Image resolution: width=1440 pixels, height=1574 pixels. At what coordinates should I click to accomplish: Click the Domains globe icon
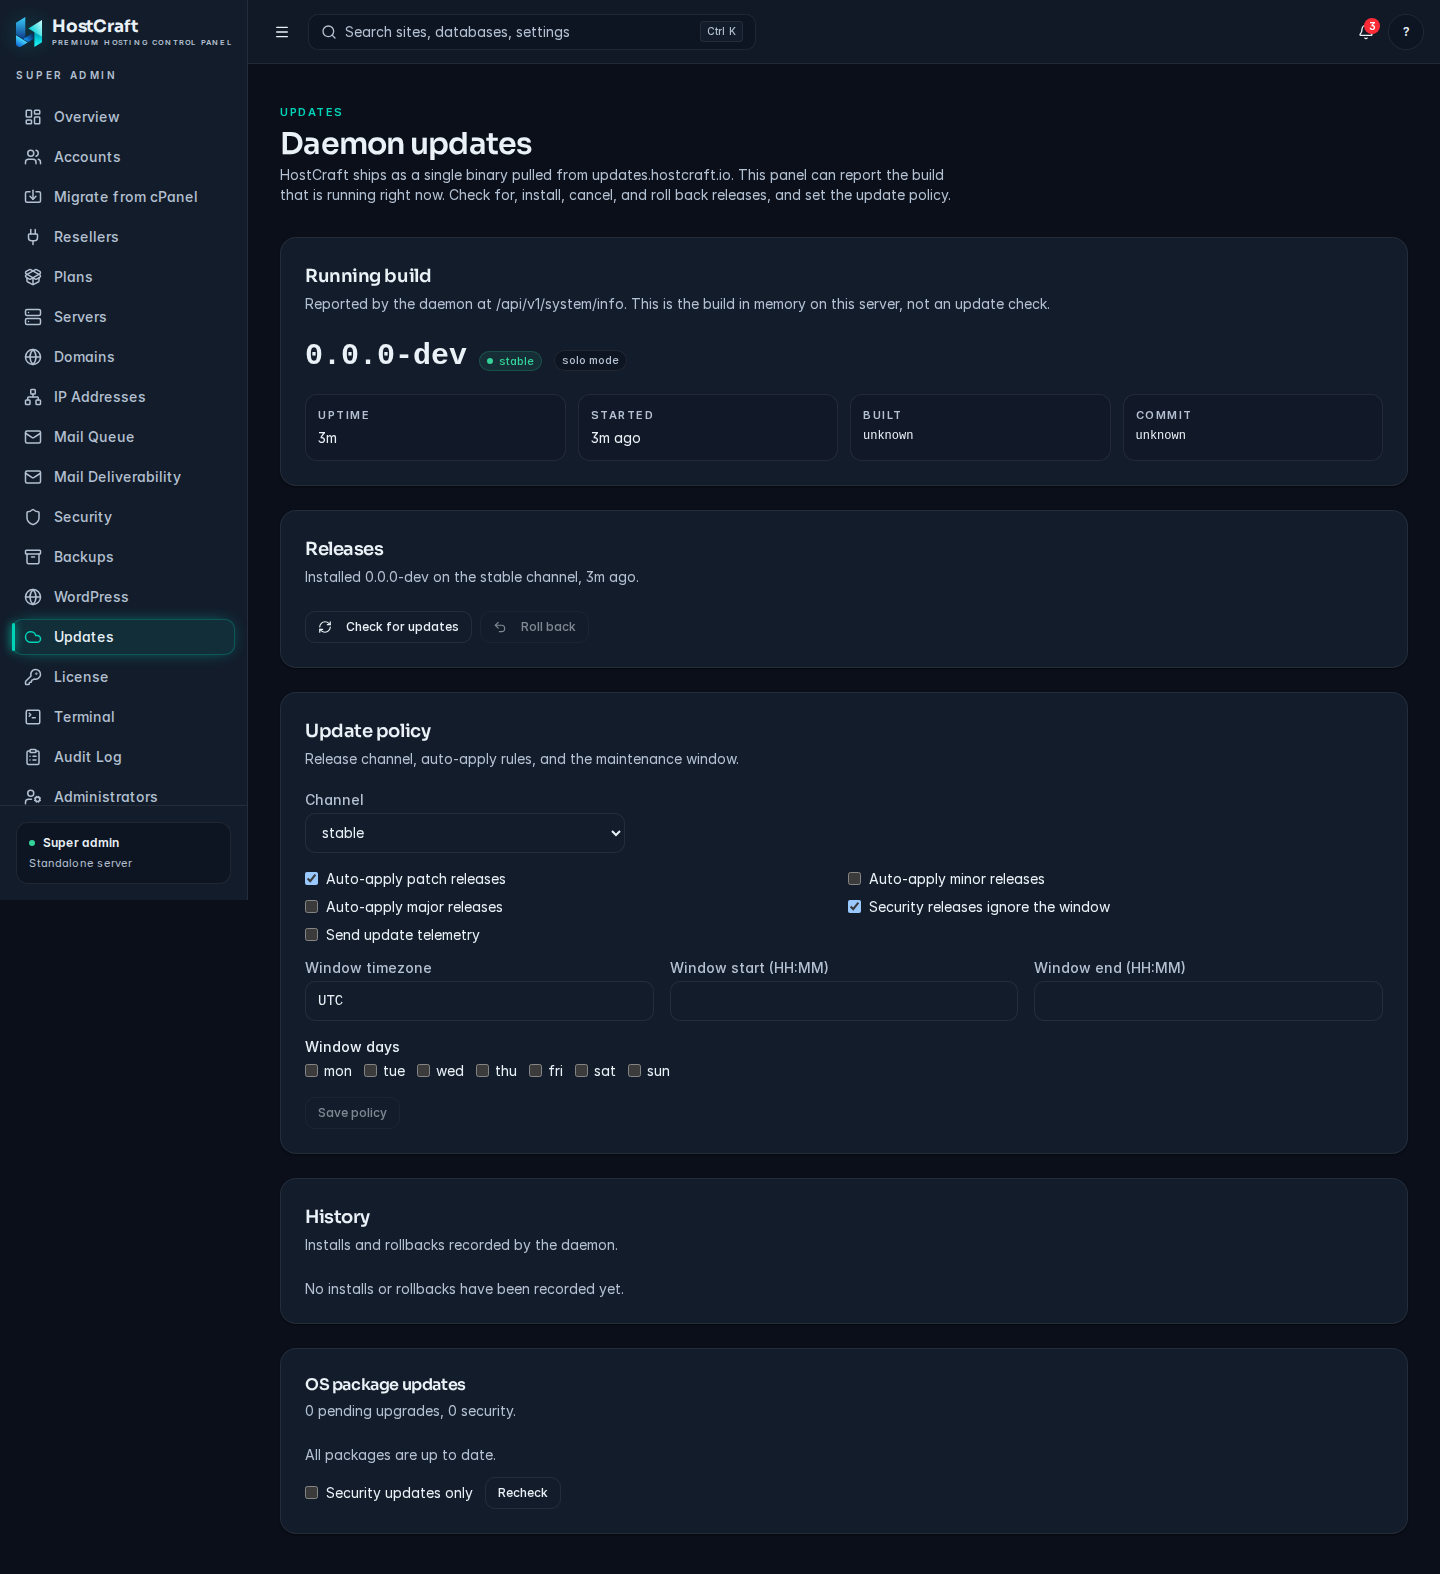[33, 357]
